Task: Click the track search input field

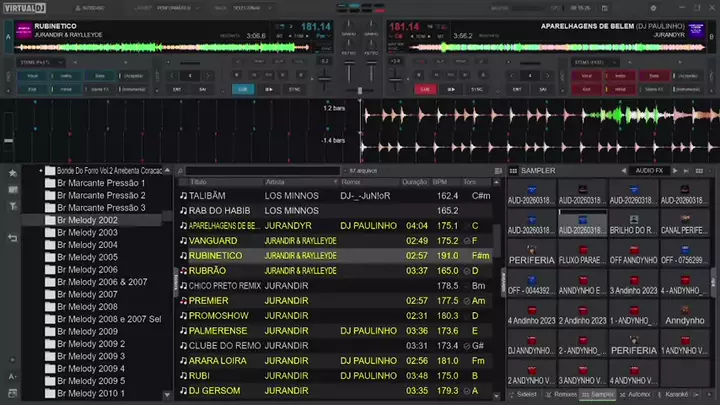Action: point(263,171)
